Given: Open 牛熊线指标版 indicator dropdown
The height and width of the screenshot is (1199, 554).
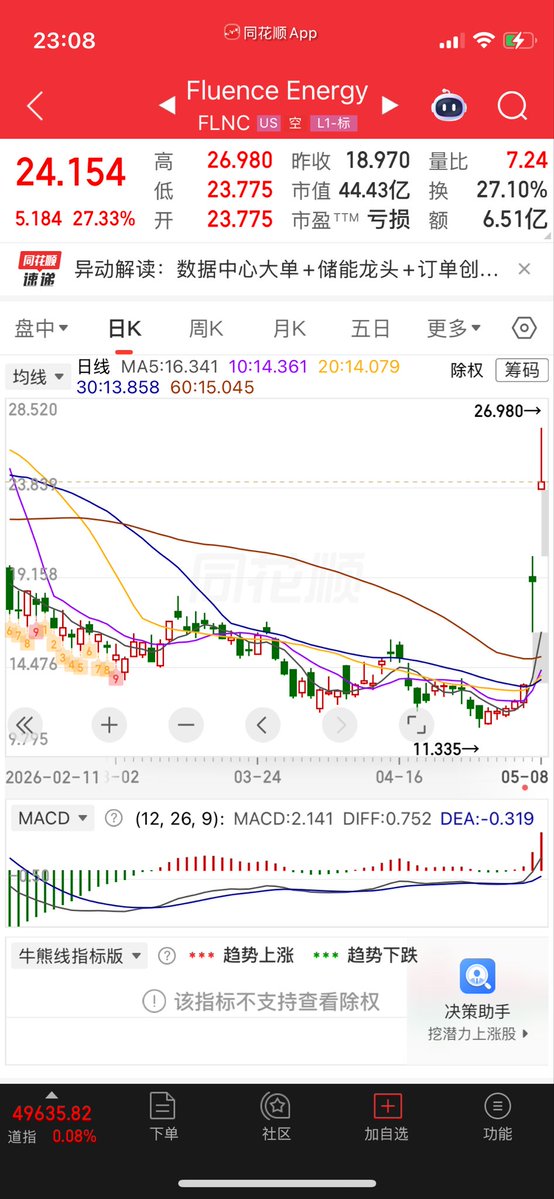Looking at the screenshot, I should tap(80, 955).
